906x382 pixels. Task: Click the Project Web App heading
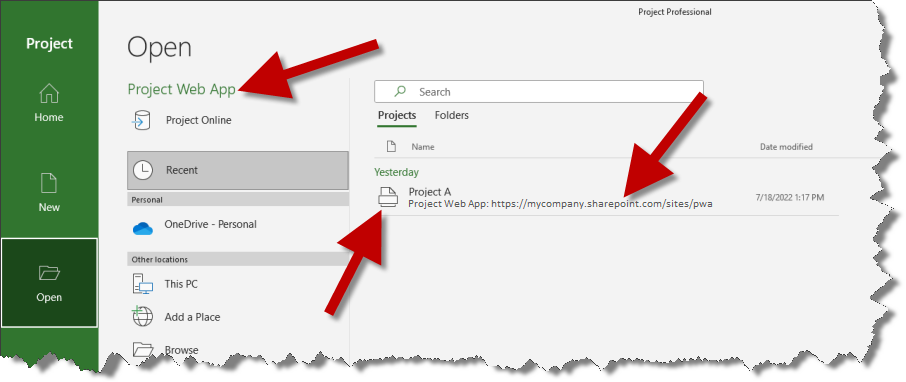pos(181,89)
